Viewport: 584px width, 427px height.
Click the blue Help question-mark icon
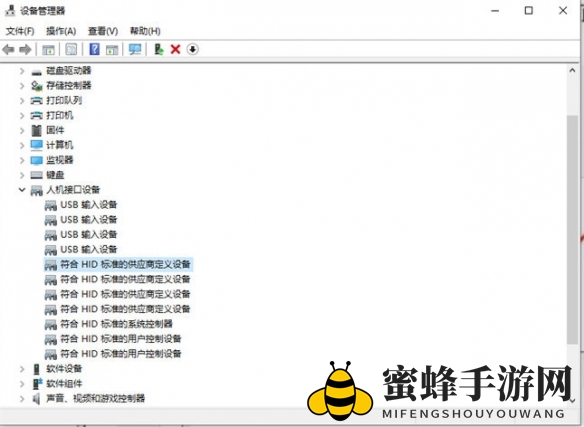tap(95, 49)
